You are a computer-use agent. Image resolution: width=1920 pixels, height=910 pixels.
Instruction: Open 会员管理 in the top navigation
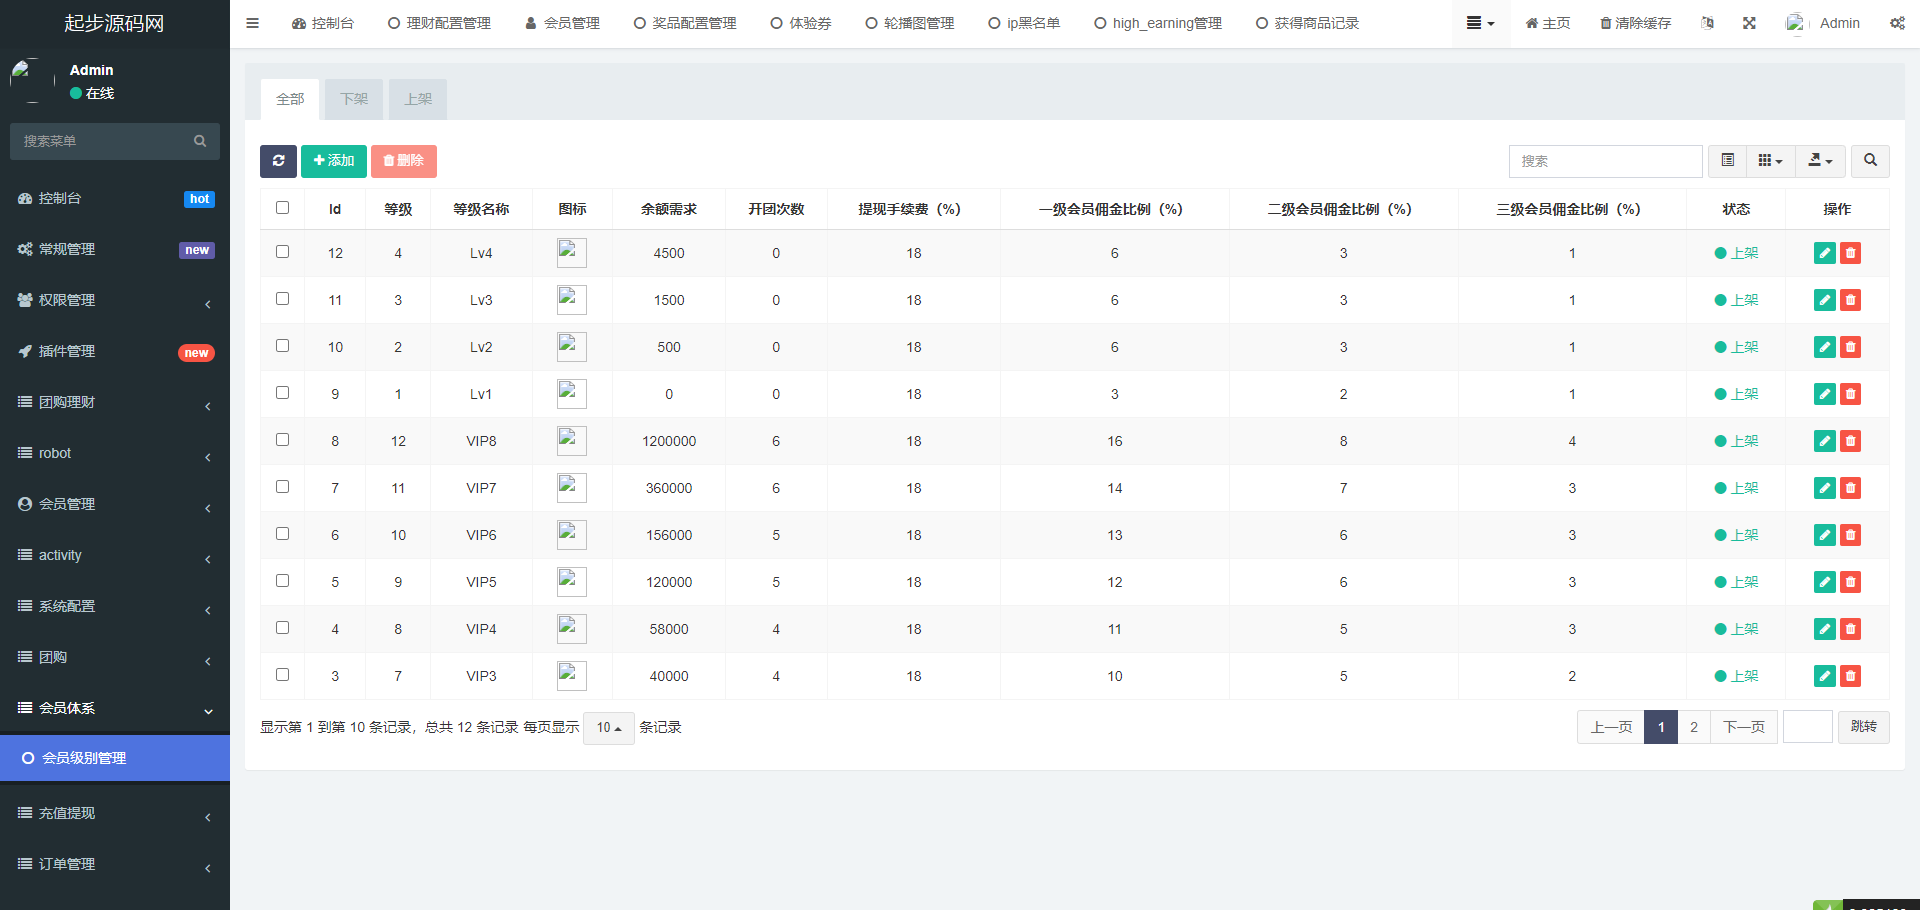[562, 23]
